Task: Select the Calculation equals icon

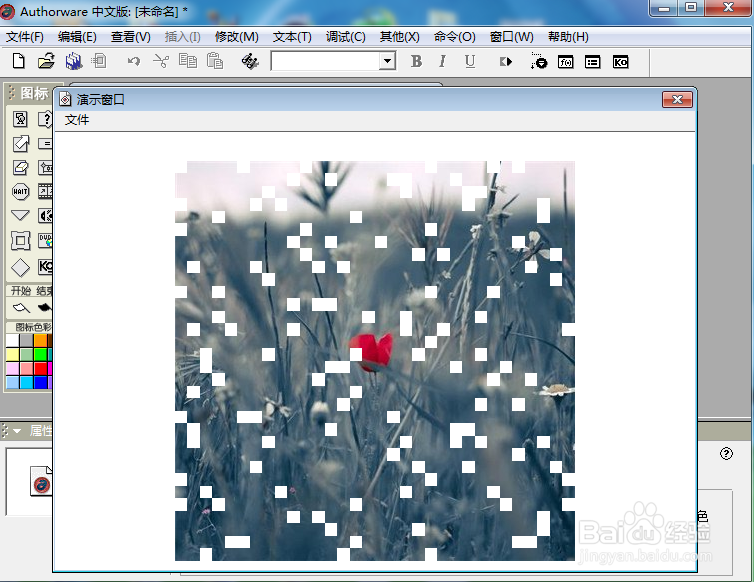Action: (x=45, y=143)
